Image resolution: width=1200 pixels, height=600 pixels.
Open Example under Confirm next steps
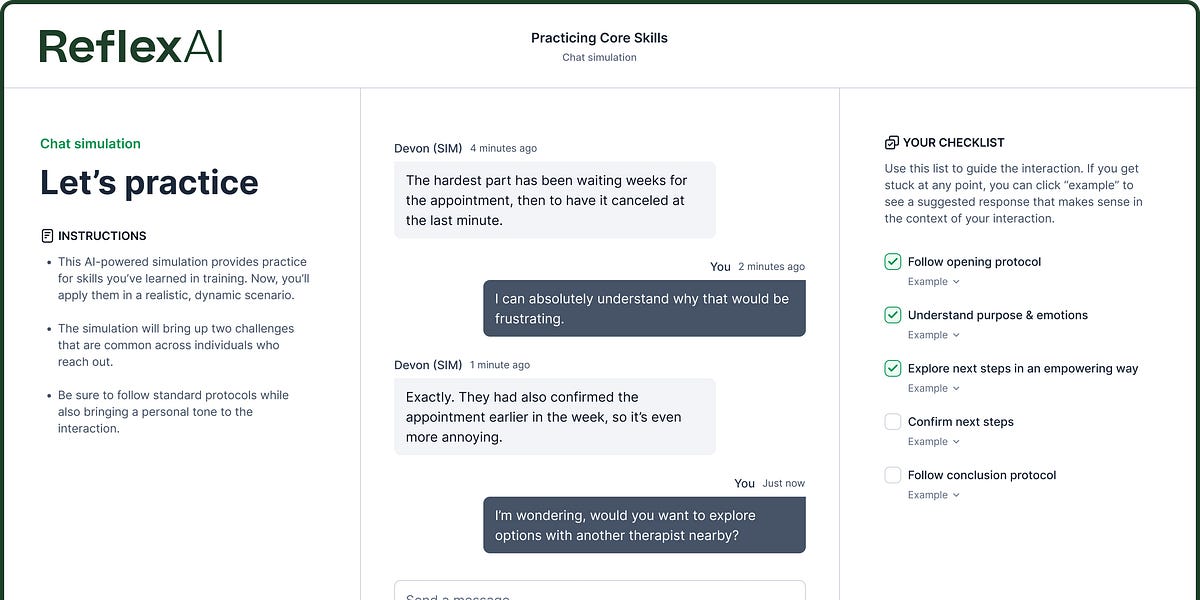tap(933, 441)
